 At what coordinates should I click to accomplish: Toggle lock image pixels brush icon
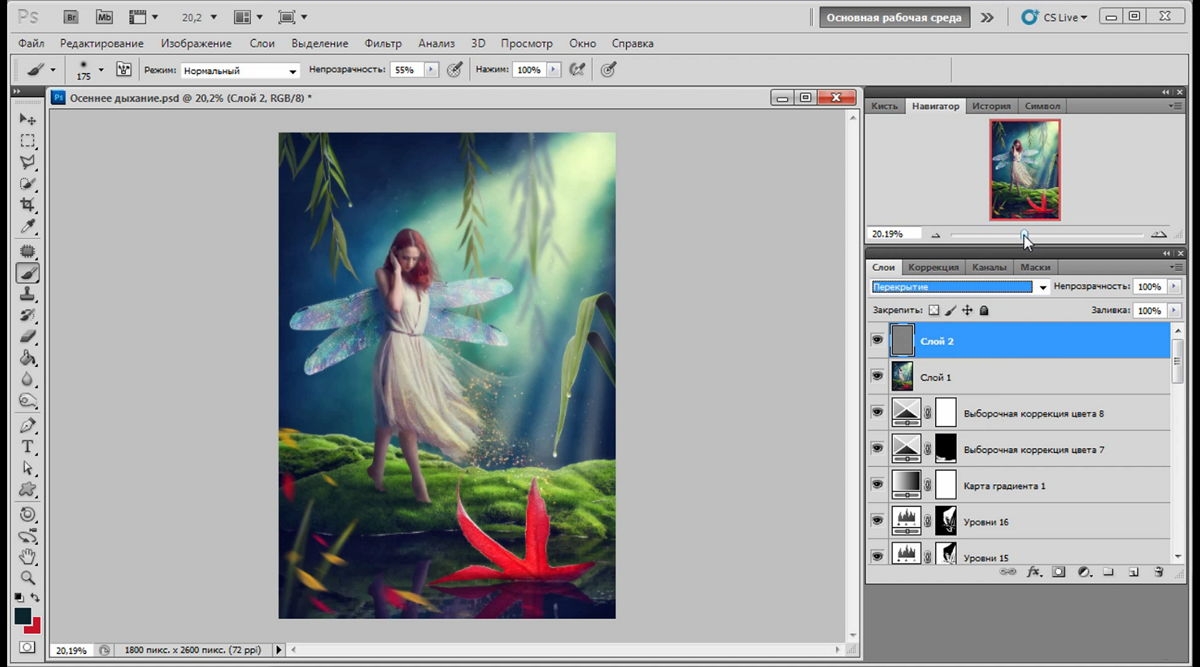tap(951, 311)
